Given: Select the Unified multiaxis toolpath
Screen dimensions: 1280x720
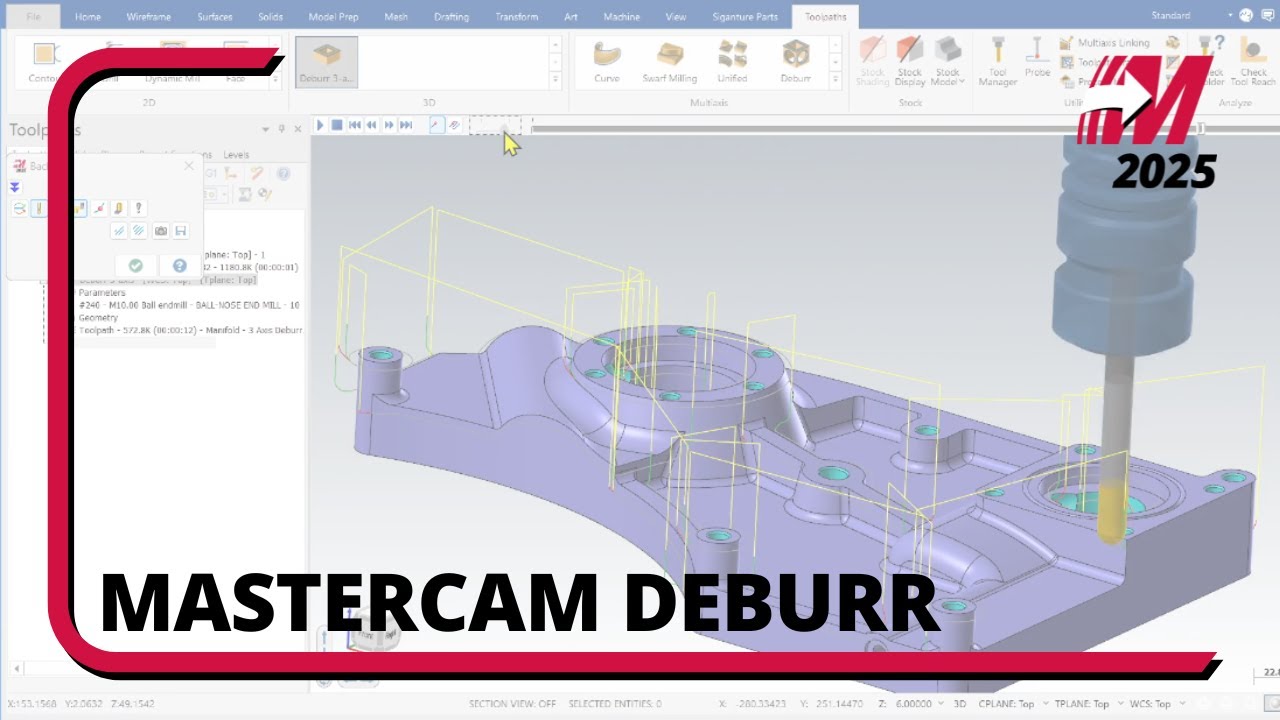Looking at the screenshot, I should tap(732, 62).
